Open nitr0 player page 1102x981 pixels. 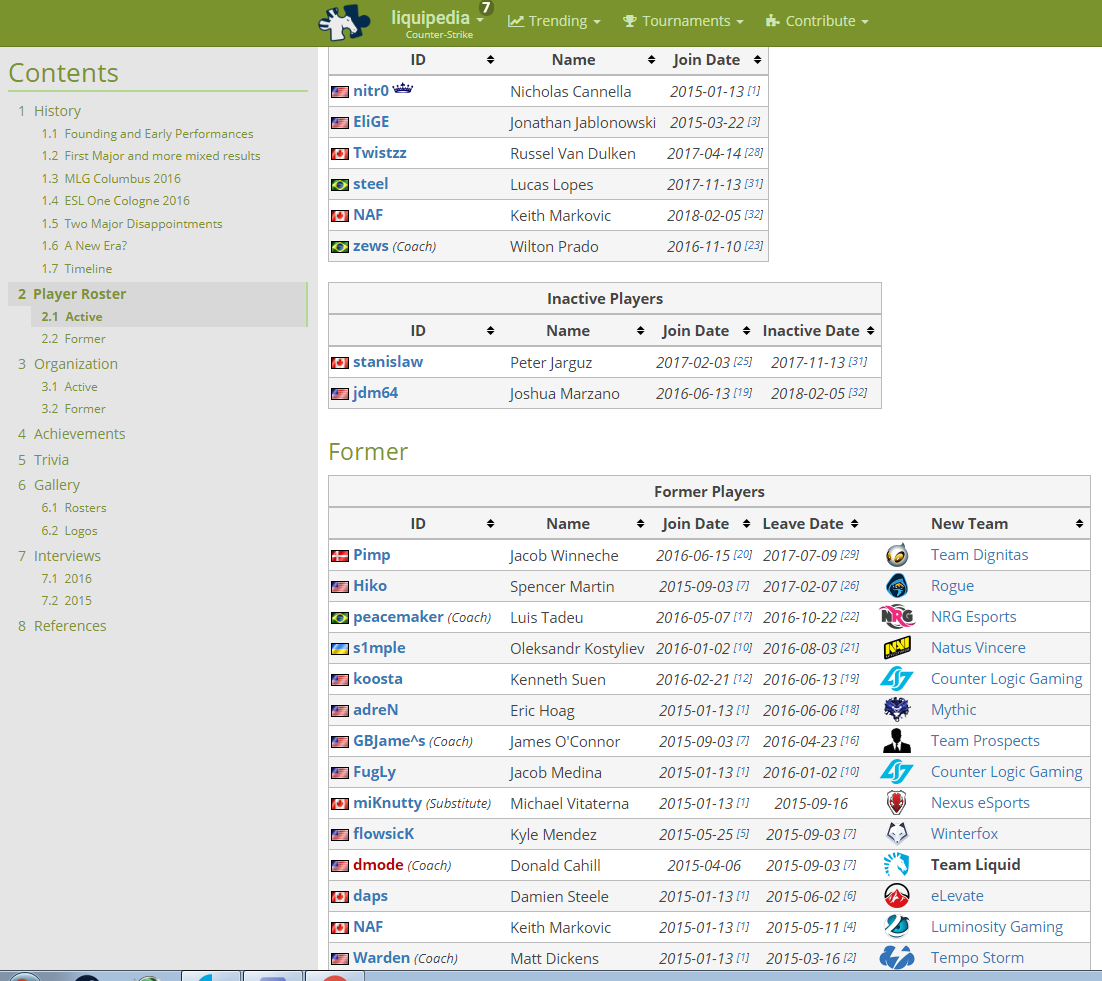(x=371, y=91)
